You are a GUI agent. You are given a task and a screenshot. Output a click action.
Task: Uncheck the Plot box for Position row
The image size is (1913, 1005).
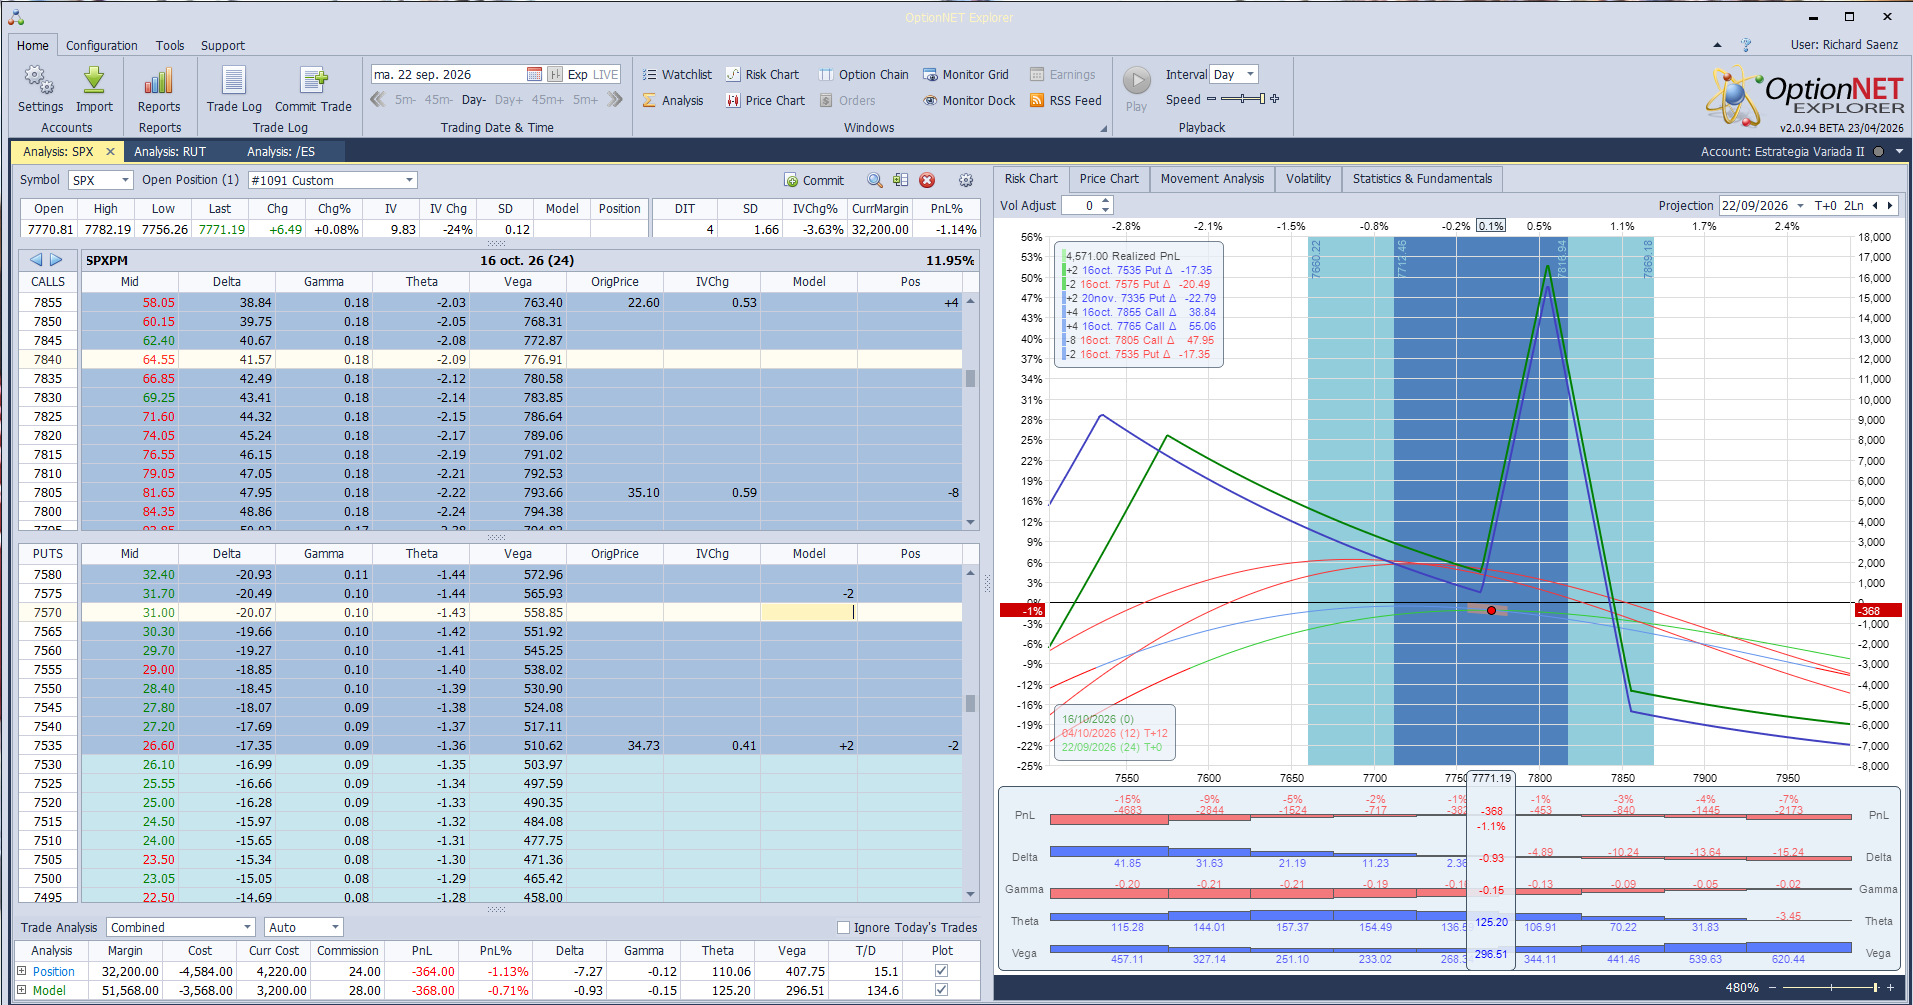coord(941,971)
